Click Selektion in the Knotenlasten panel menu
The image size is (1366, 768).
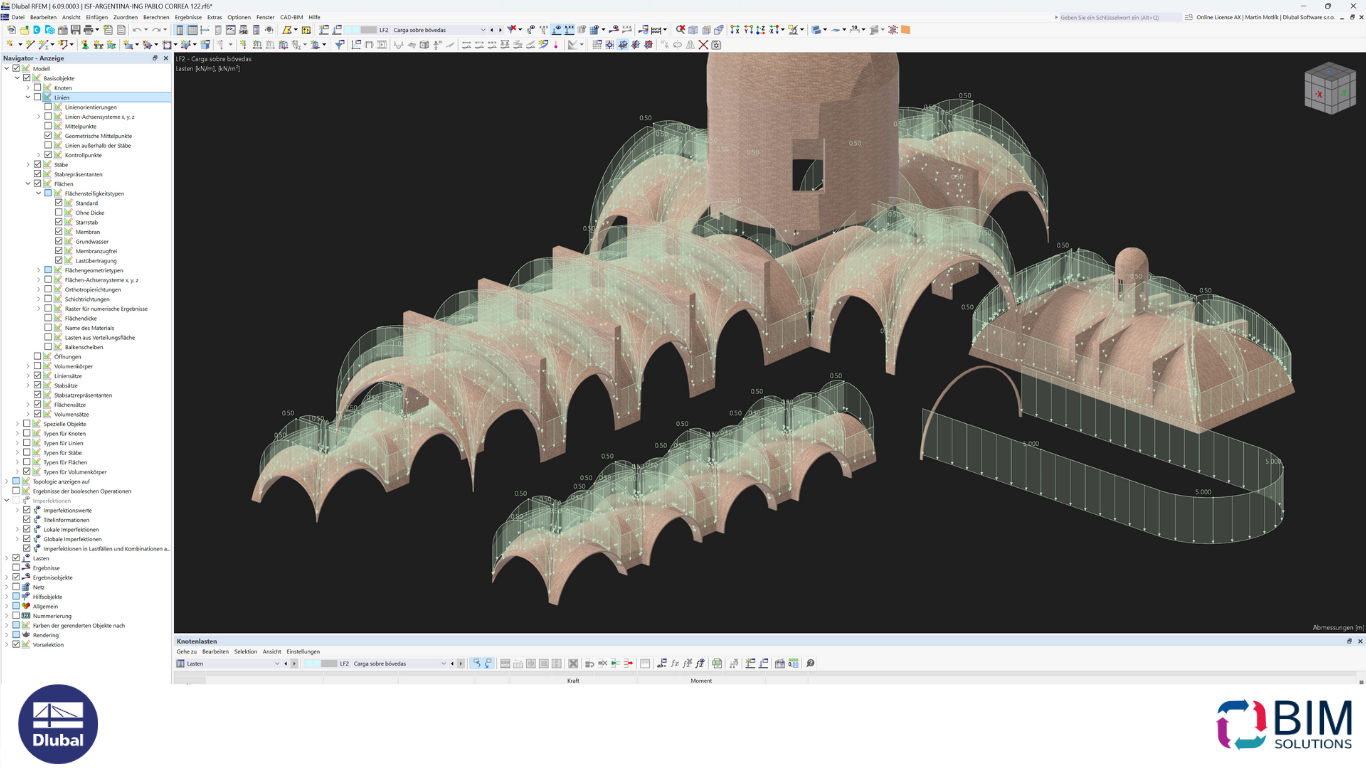tap(246, 651)
